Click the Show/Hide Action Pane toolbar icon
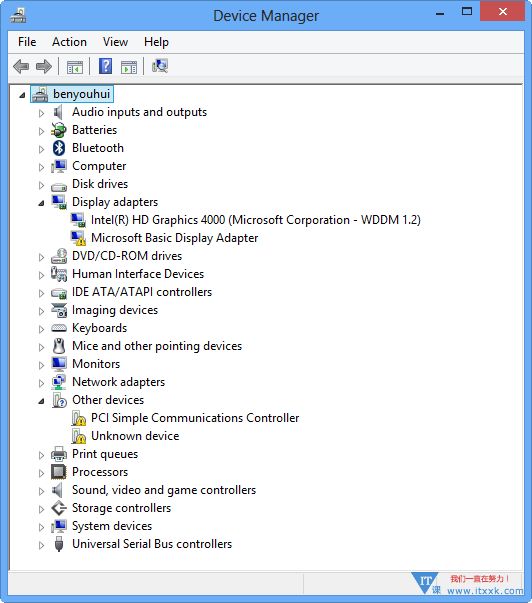Image resolution: width=532 pixels, height=603 pixels. [x=129, y=67]
